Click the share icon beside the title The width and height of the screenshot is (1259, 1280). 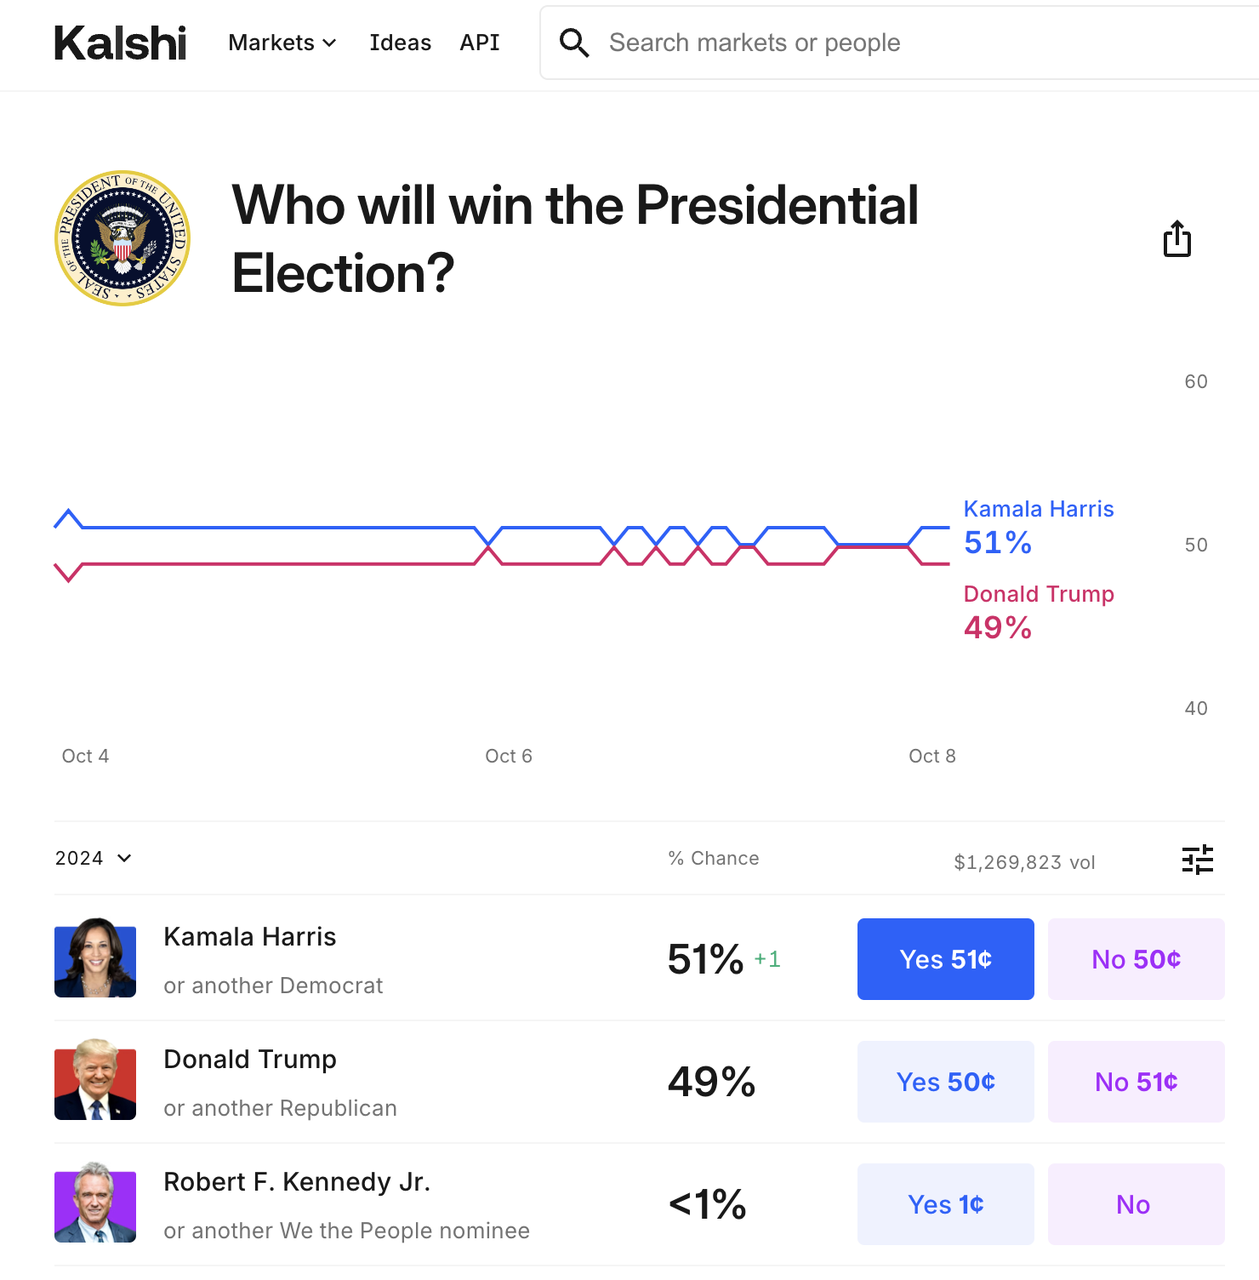click(x=1177, y=239)
